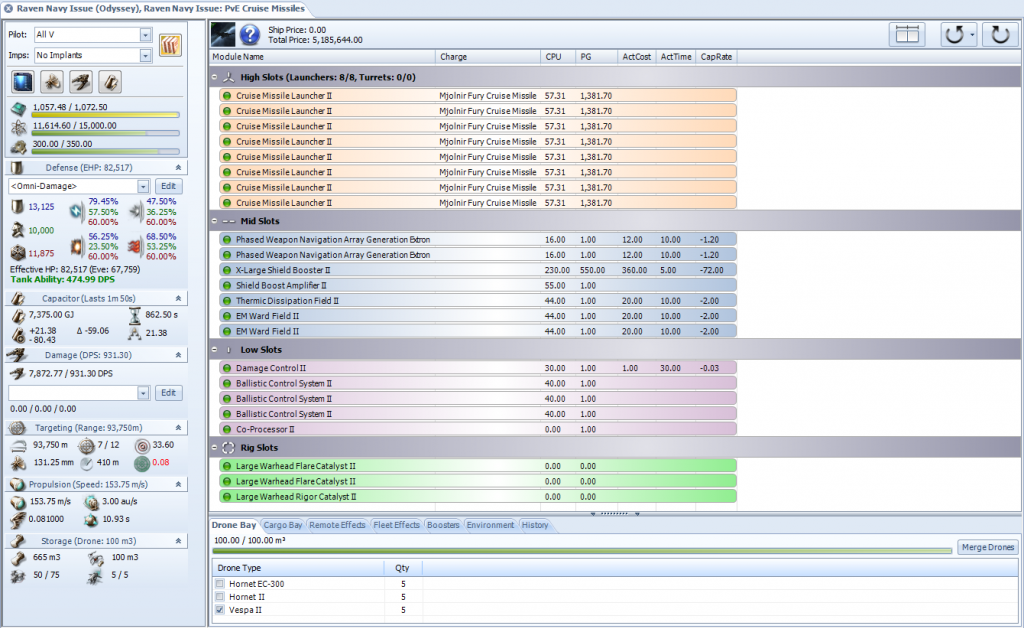
Task: Click the align time icon beside 10.93 s
Action: click(x=91, y=520)
